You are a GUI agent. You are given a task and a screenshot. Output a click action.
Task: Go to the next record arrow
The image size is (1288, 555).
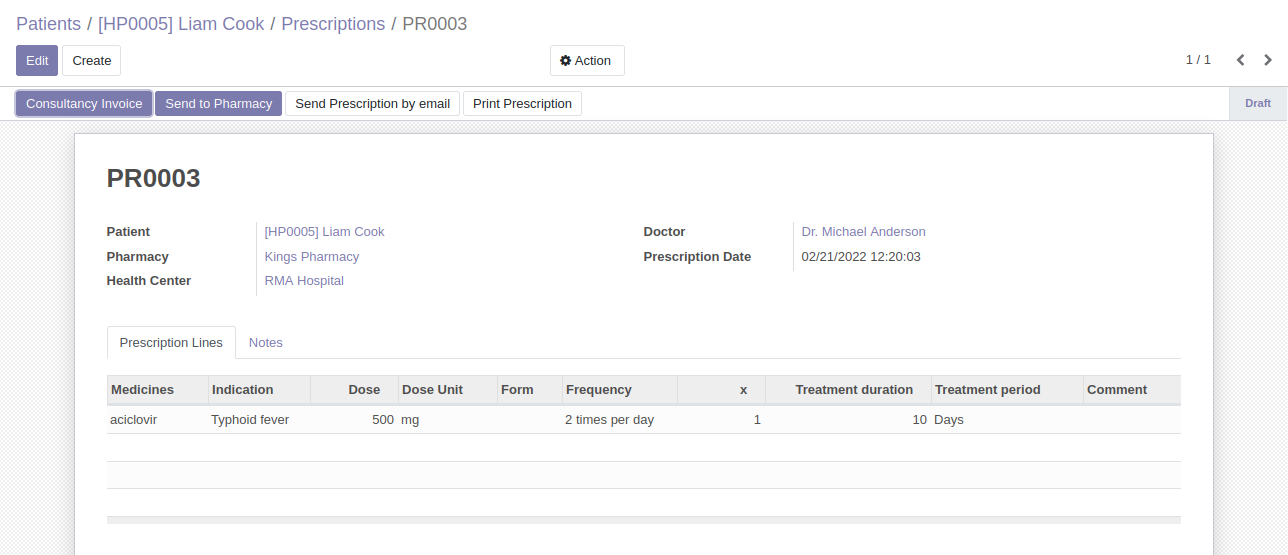coord(1268,60)
